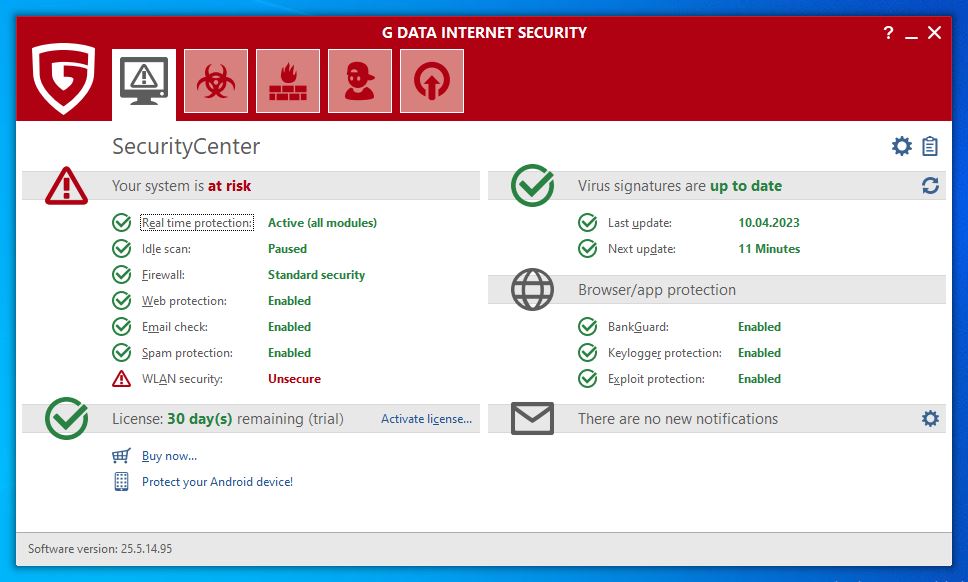968x582 pixels.
Task: Click the WLAN security red warning icon
Action: click(121, 378)
